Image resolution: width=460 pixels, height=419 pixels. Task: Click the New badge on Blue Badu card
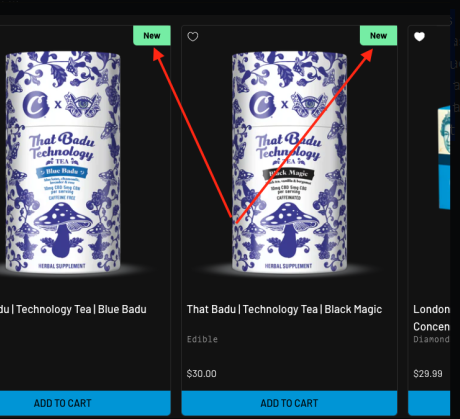click(152, 35)
